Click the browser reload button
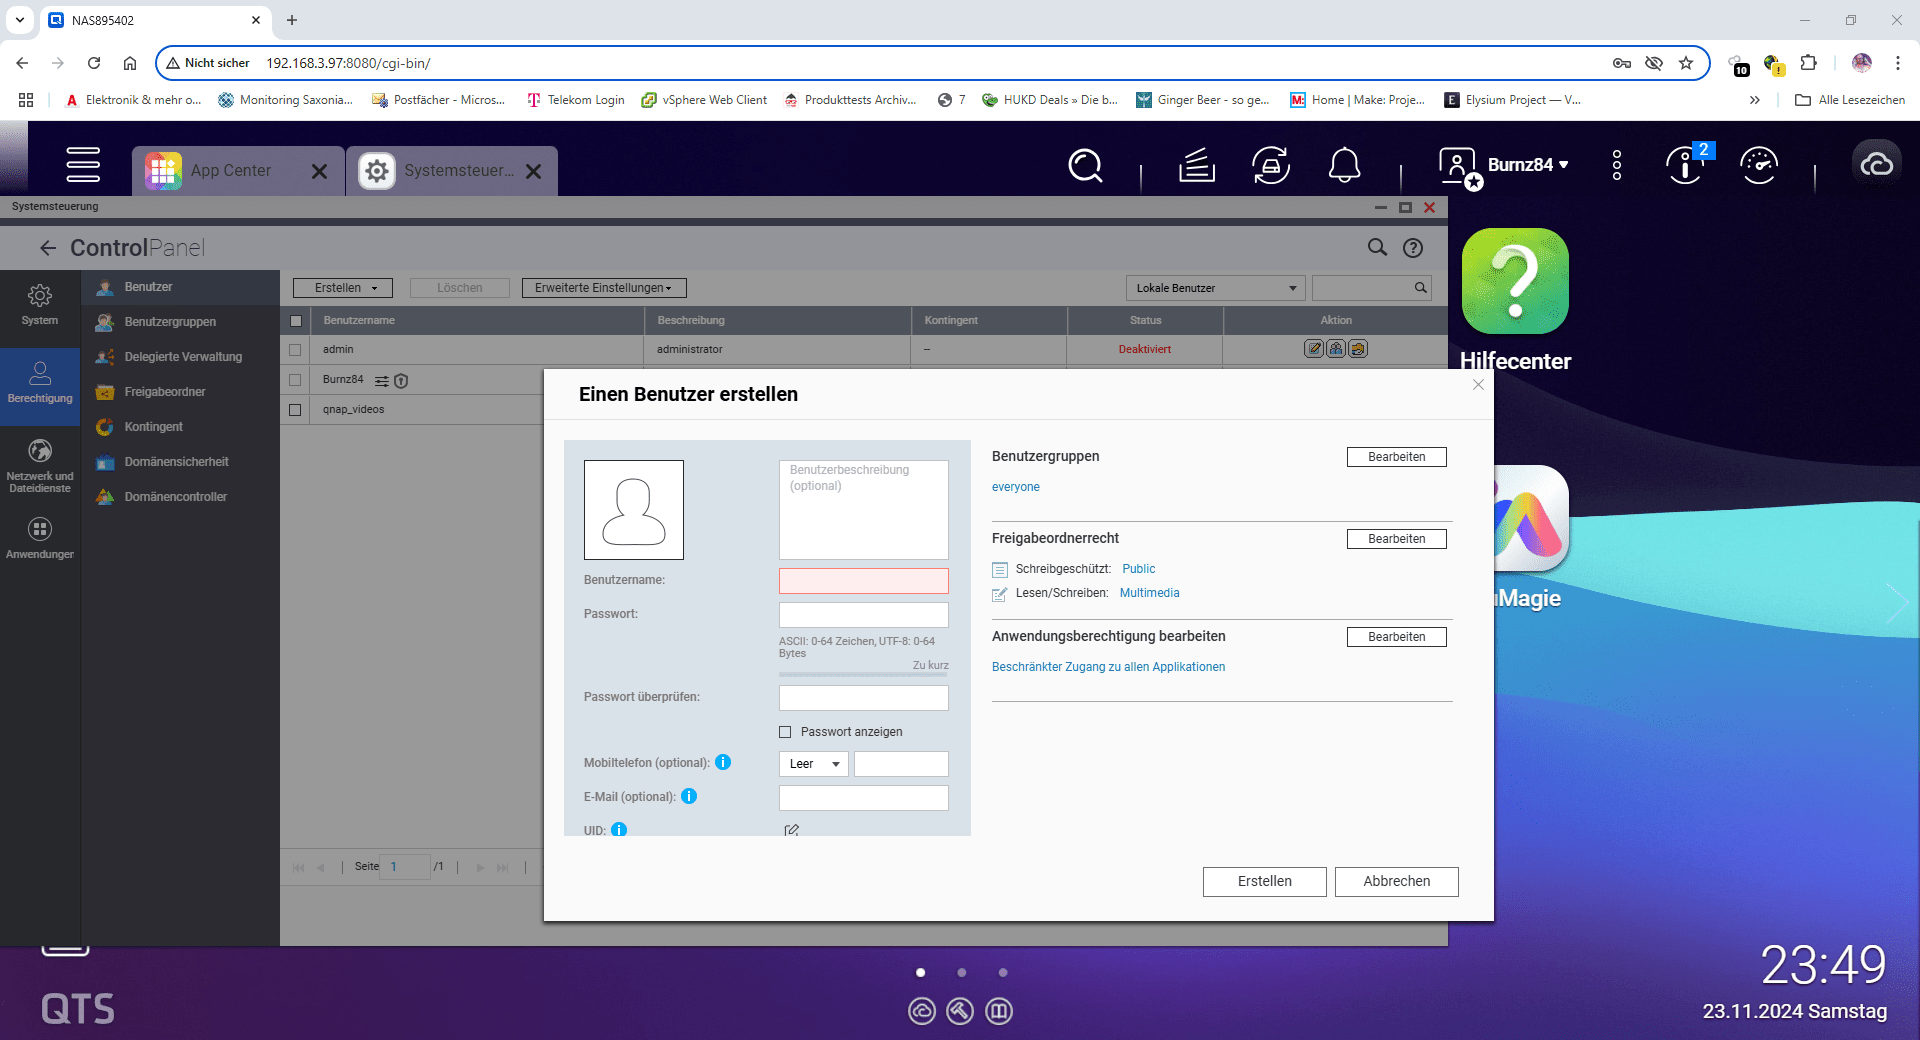The image size is (1920, 1040). 94,63
